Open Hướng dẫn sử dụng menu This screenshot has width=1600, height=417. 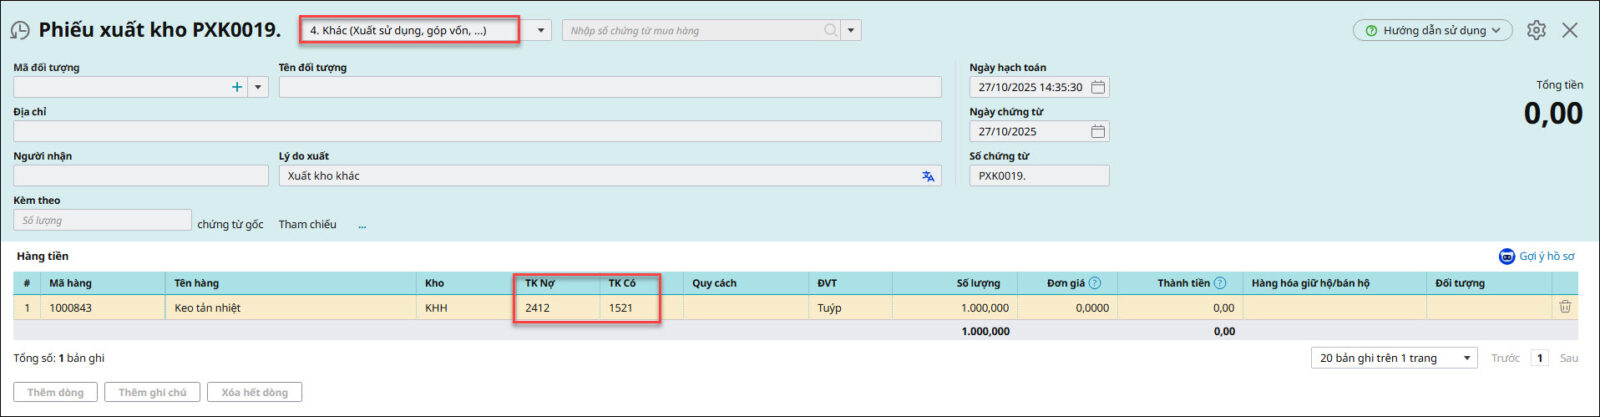1434,30
